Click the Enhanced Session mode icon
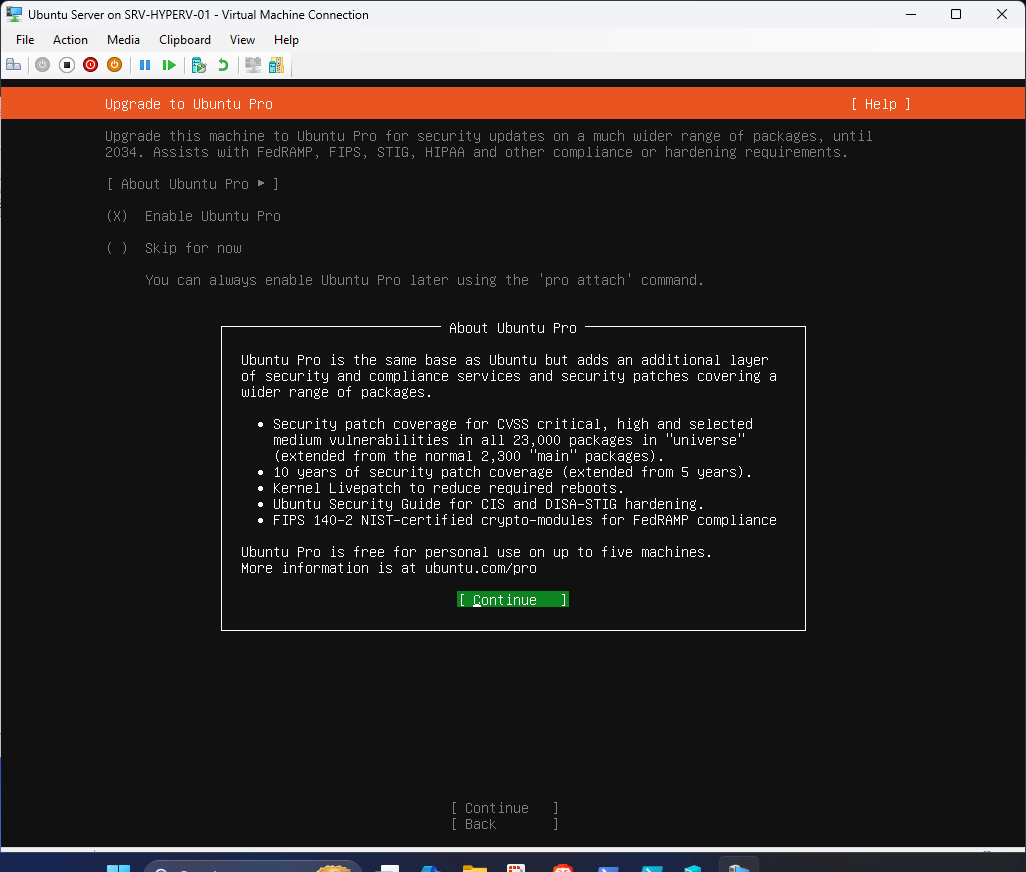Viewport: 1026px width, 872px height. (252, 64)
